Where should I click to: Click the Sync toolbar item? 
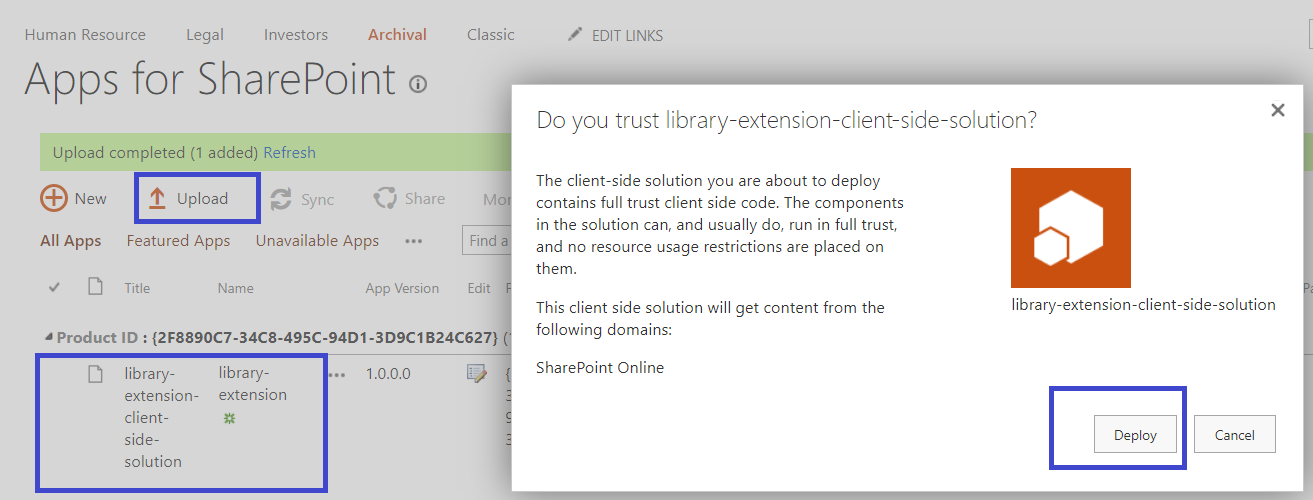tap(302, 199)
